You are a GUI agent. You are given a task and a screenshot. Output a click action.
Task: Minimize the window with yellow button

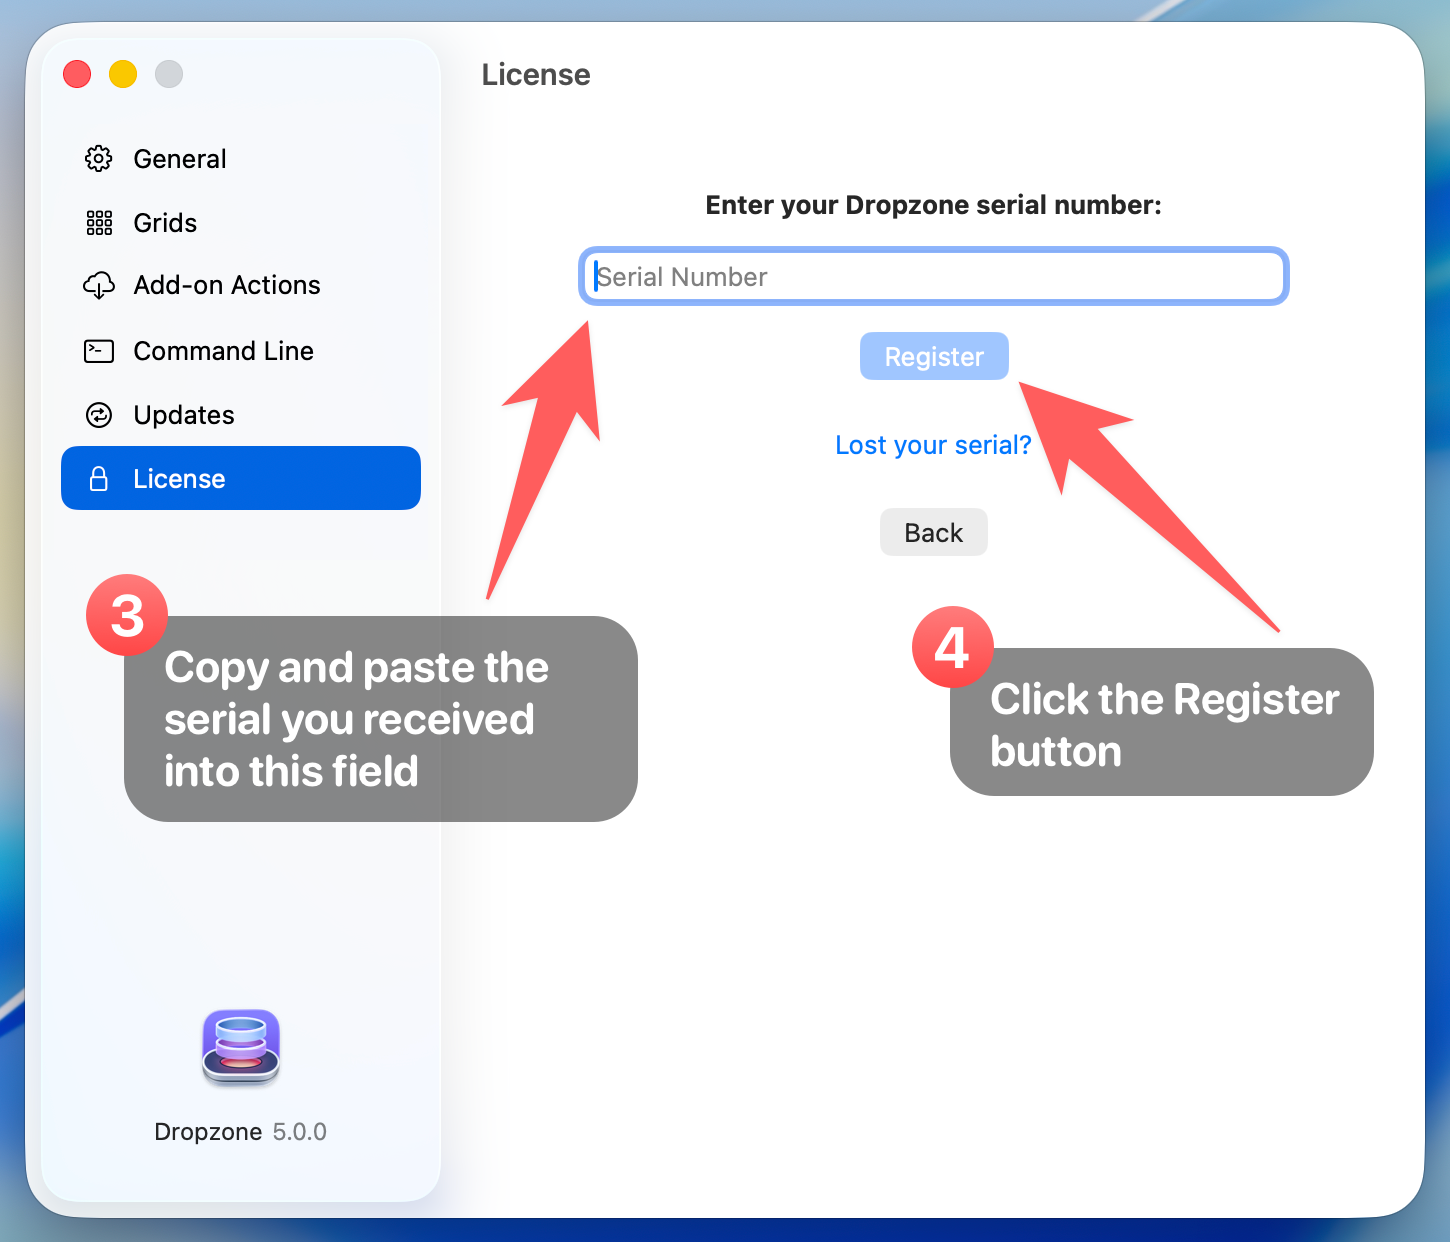[x=123, y=74]
